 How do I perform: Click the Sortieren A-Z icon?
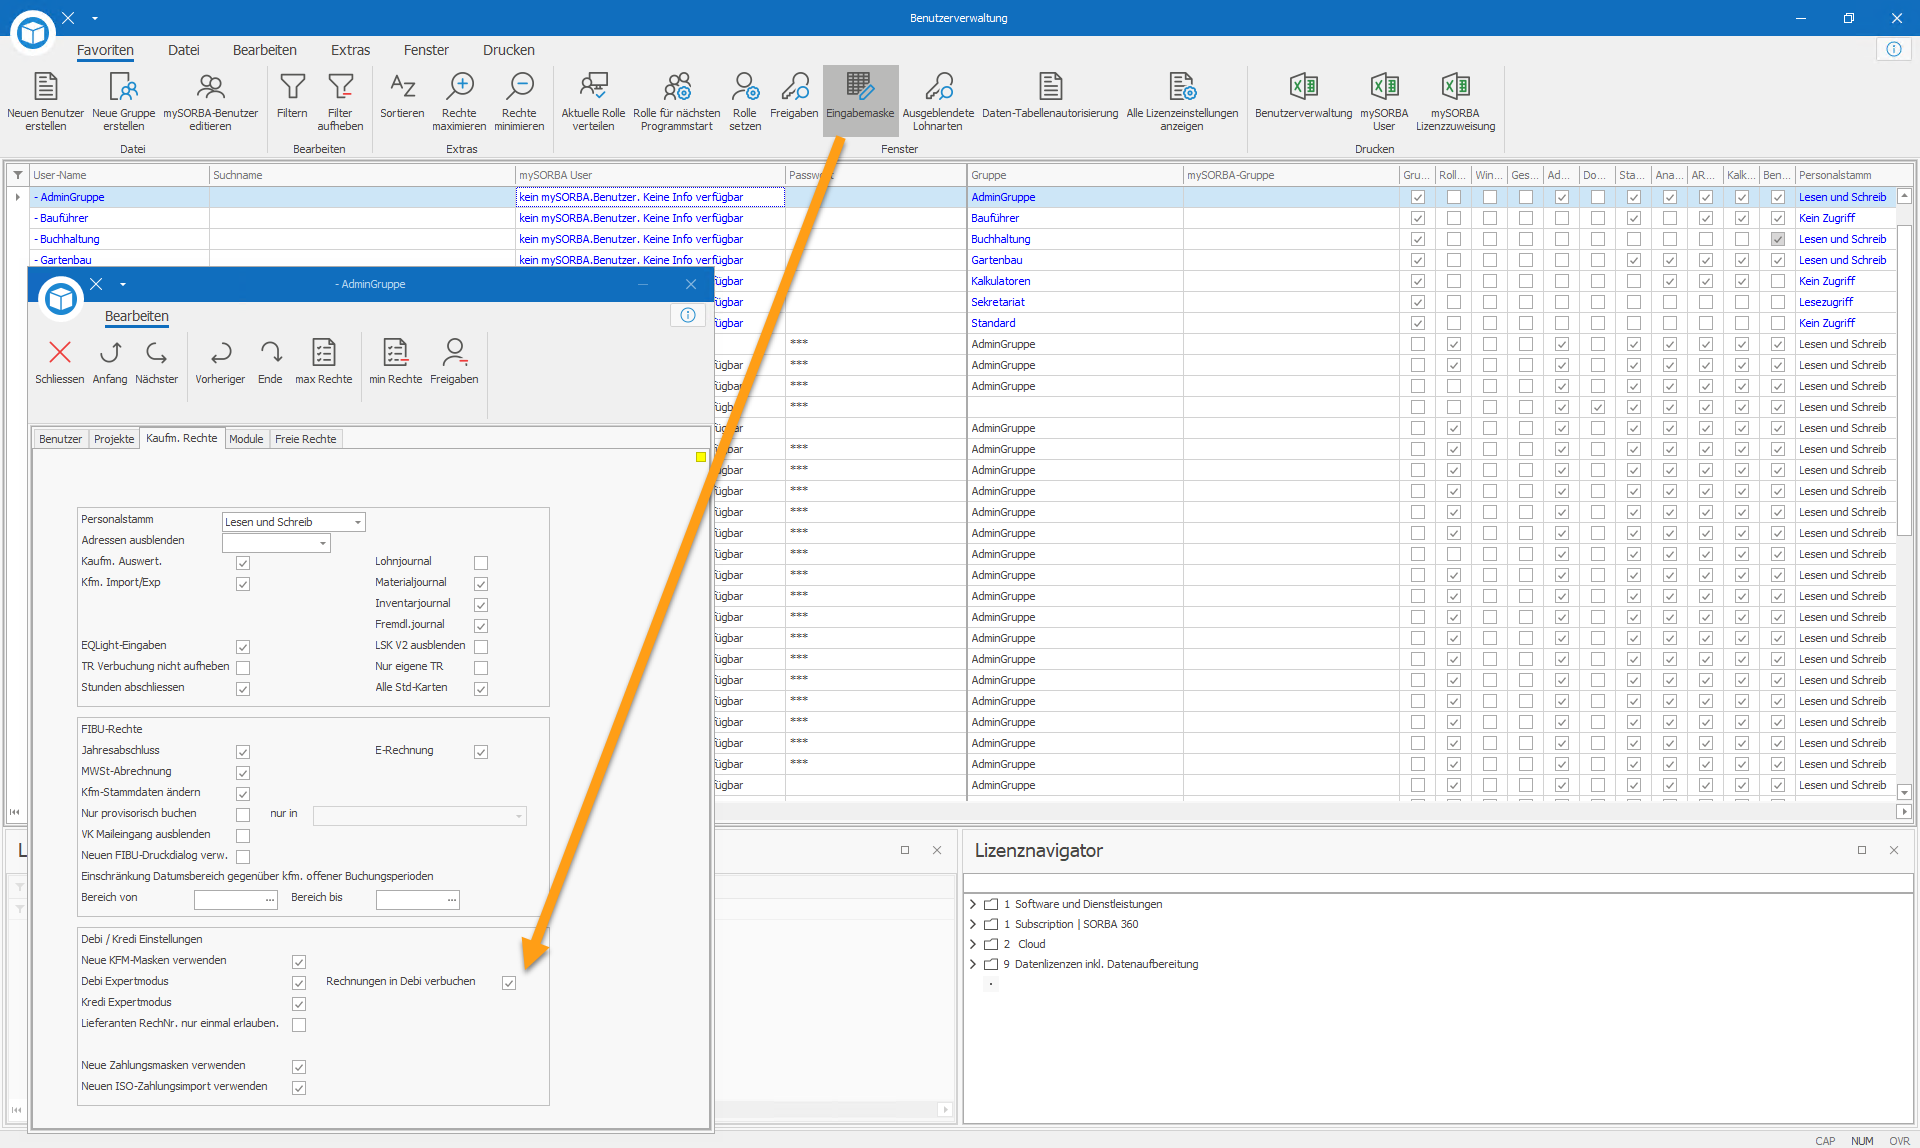click(402, 87)
